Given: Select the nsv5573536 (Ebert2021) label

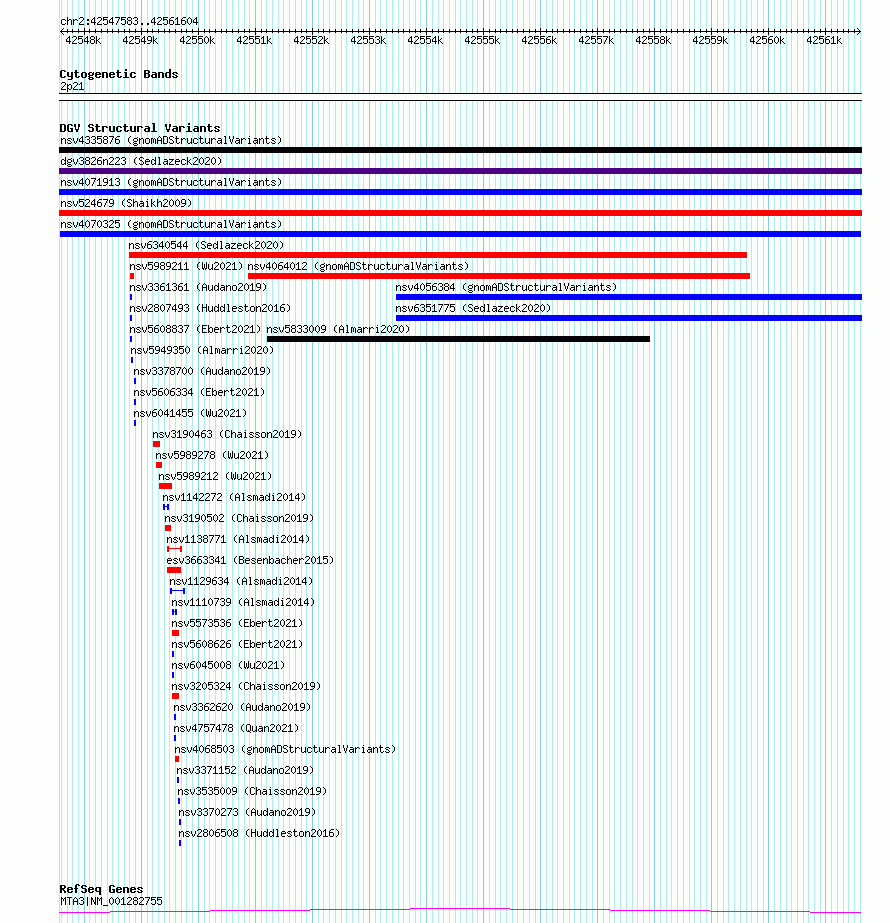Looking at the screenshot, I should tap(237, 623).
